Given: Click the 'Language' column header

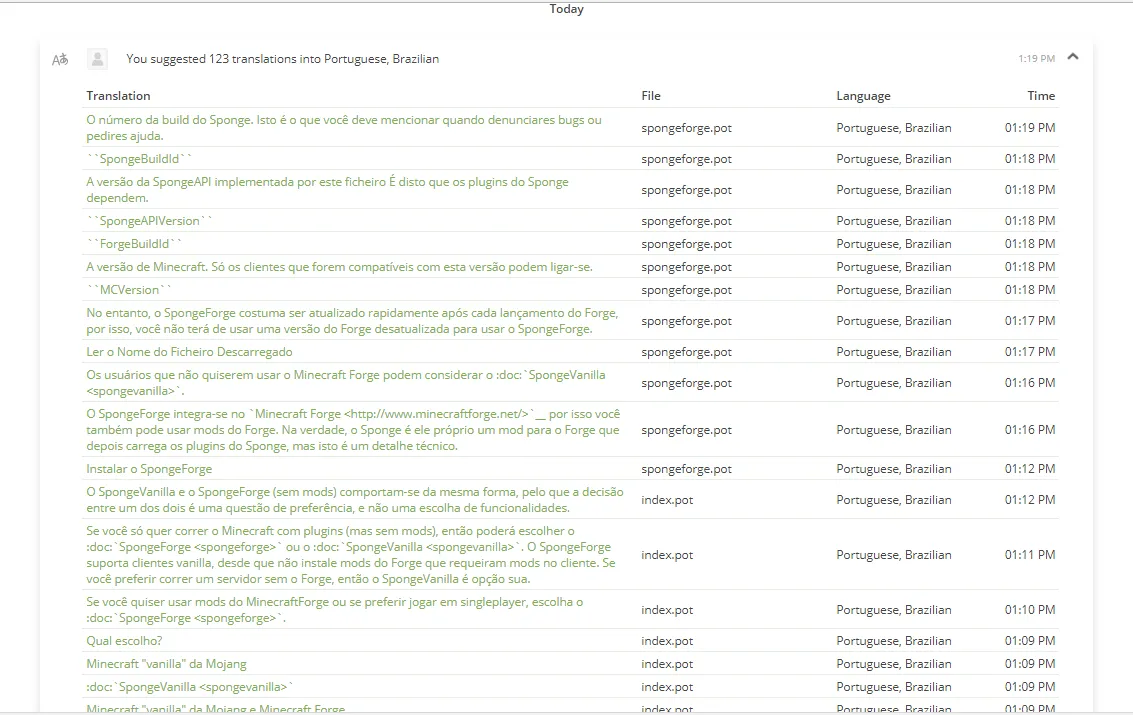Looking at the screenshot, I should (863, 96).
